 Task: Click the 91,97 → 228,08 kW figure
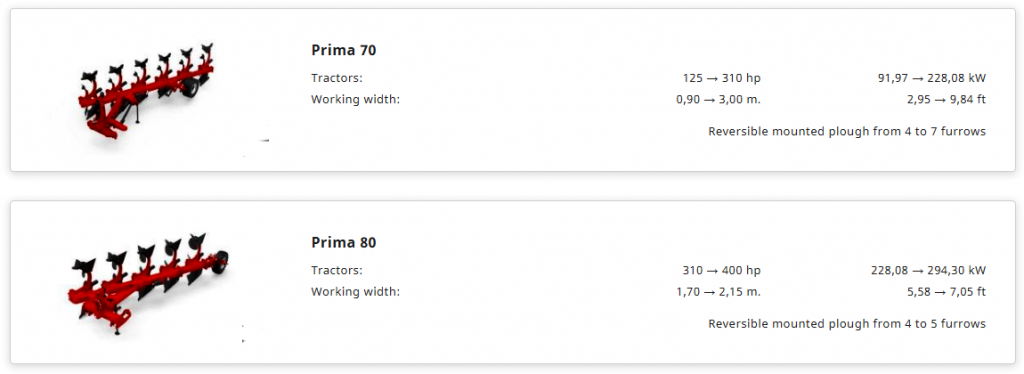pos(931,78)
